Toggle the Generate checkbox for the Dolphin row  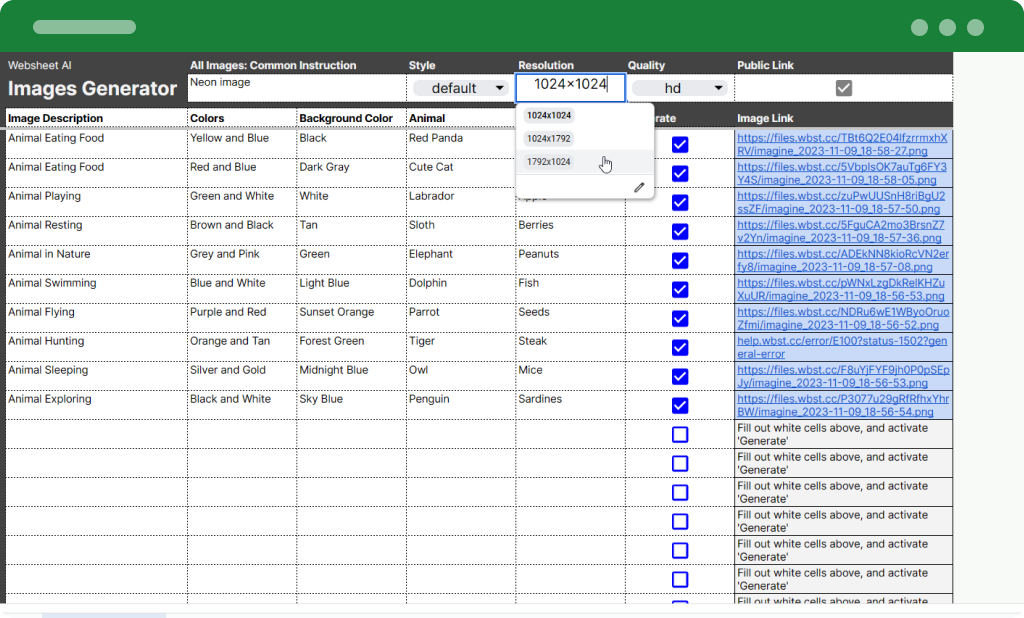click(680, 289)
